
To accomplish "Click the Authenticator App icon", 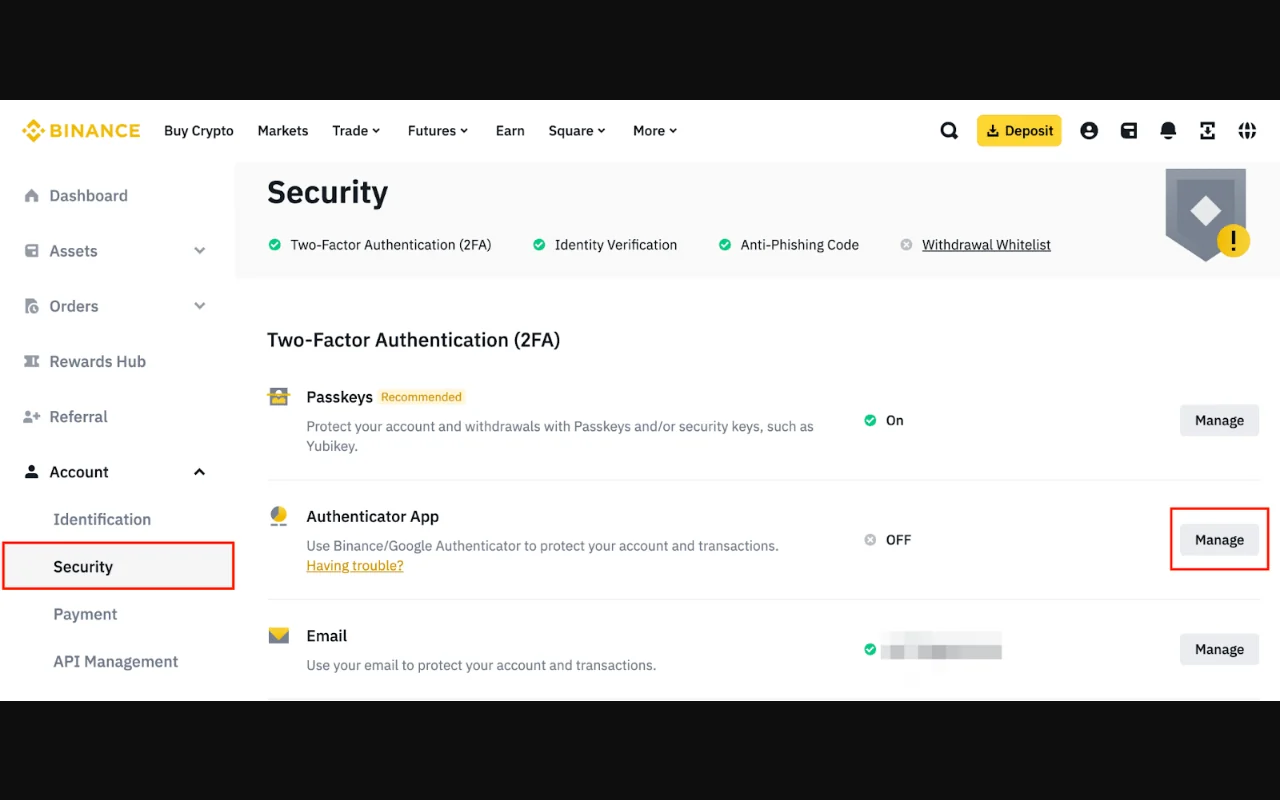I will pyautogui.click(x=278, y=516).
